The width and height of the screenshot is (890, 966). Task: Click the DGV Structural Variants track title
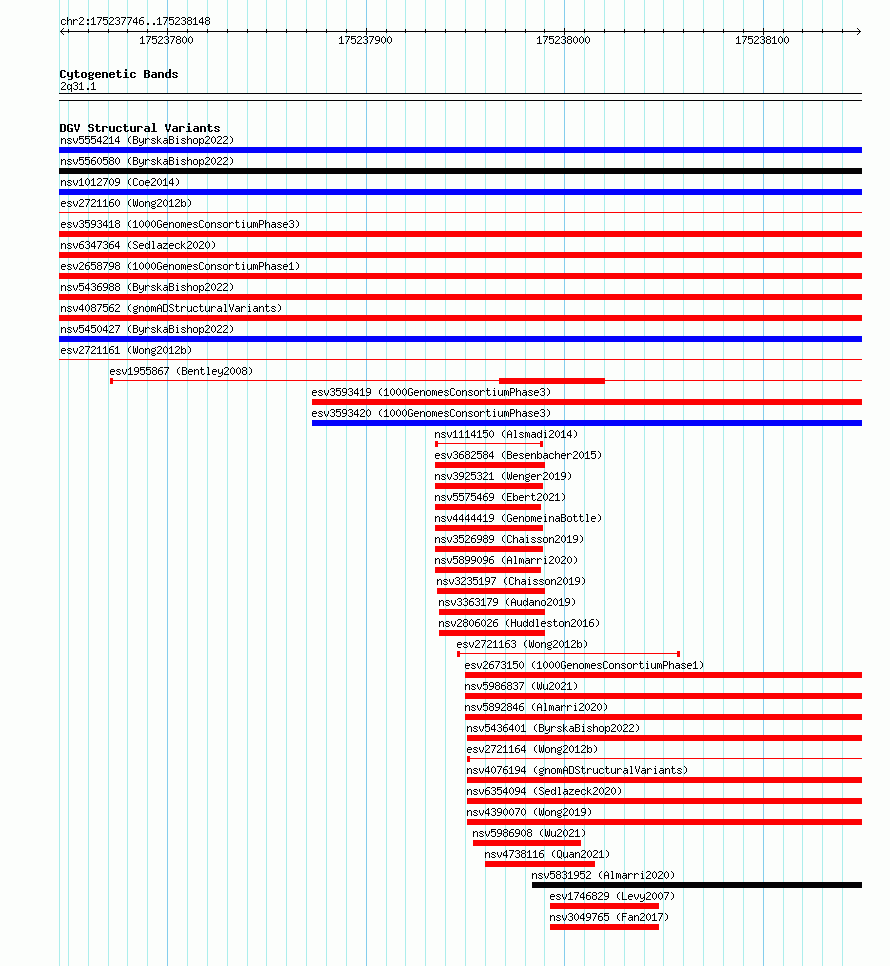140,128
